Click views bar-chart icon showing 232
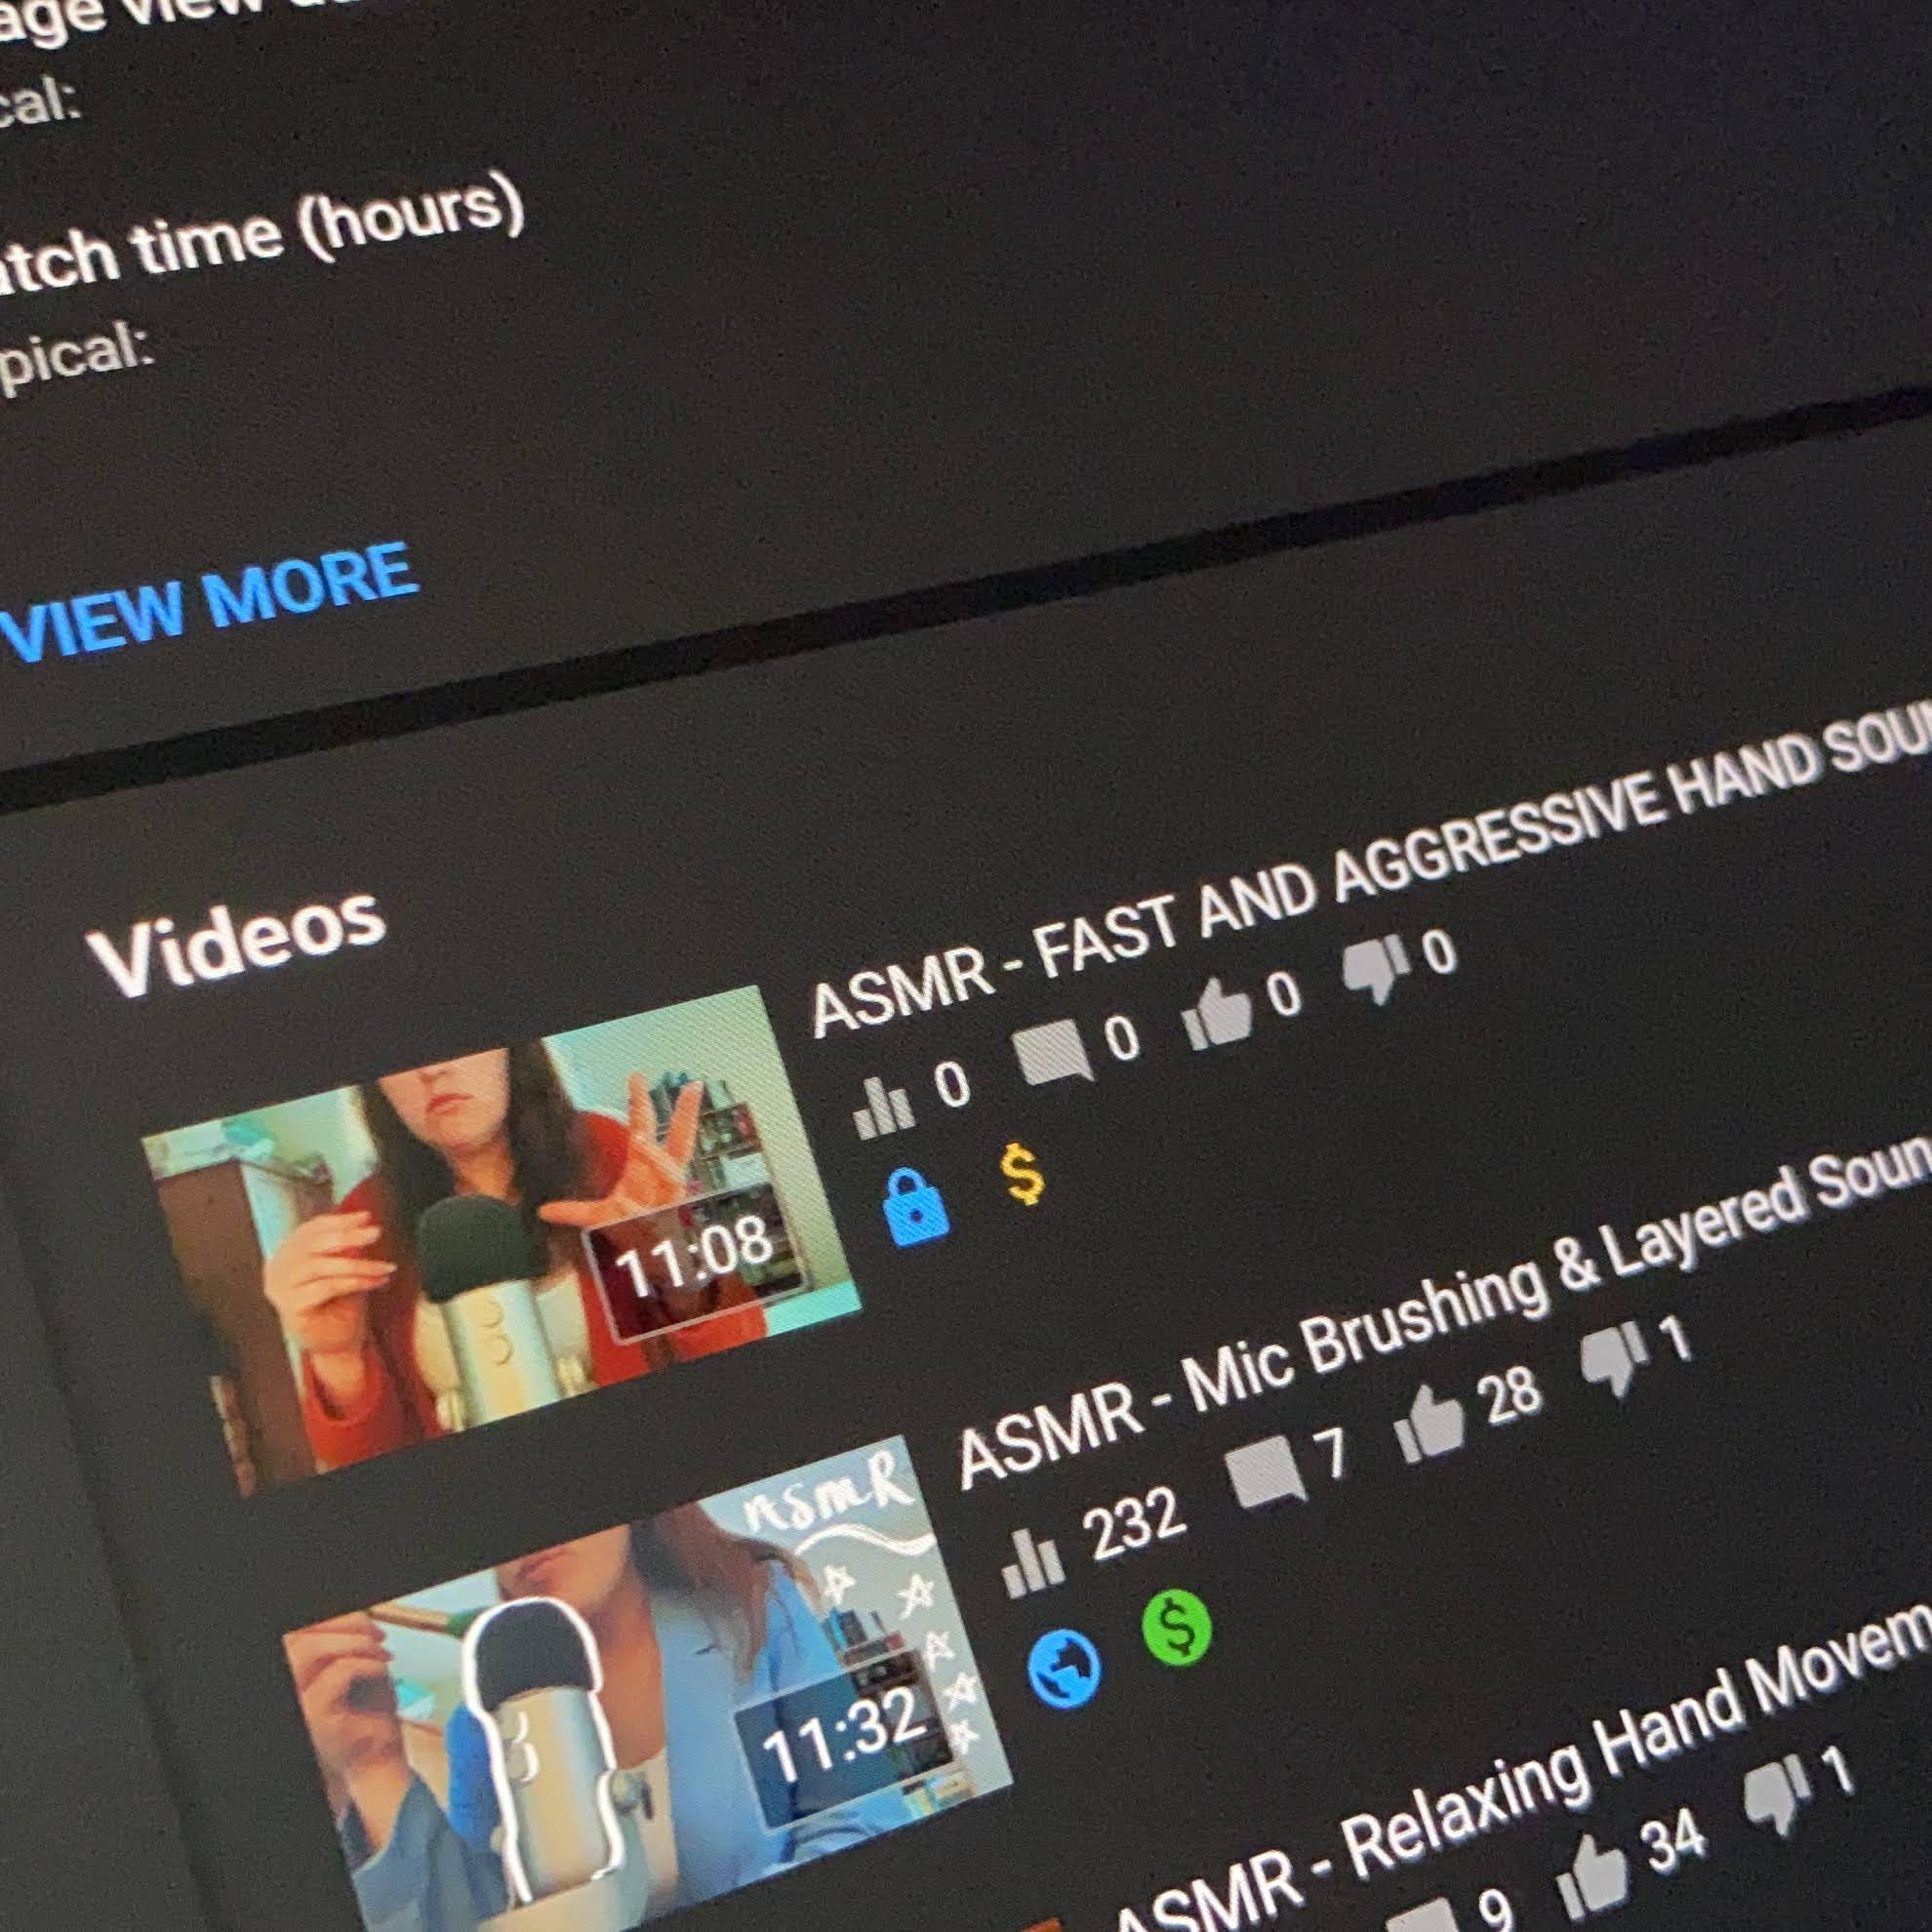The height and width of the screenshot is (1932, 1932). pyautogui.click(x=1034, y=1566)
